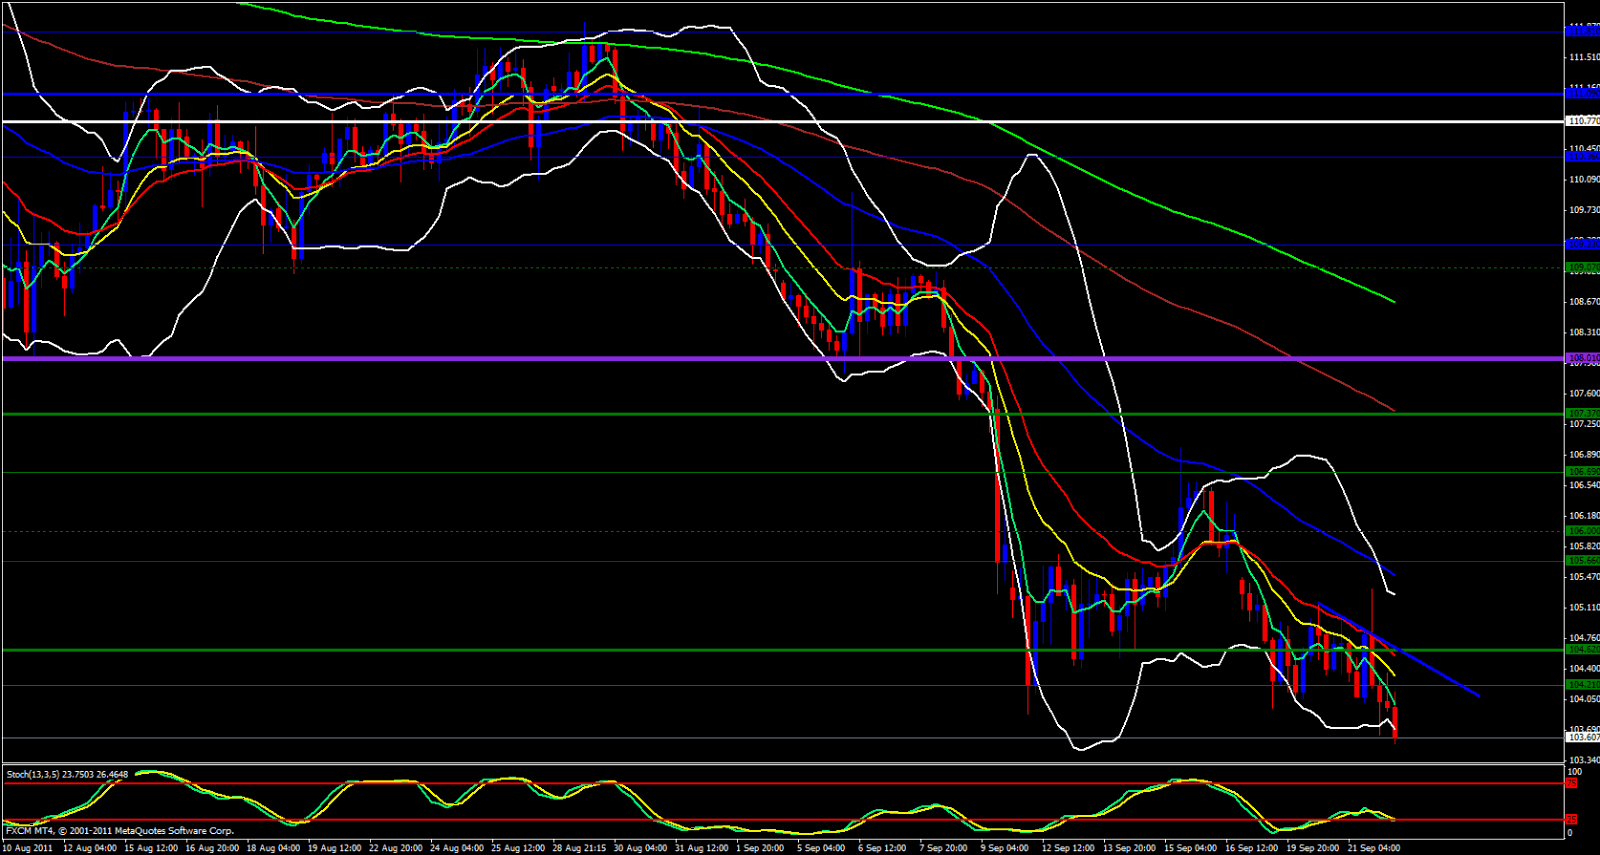Screen dimensions: 1600x855
Task: Click the blue 109.330 price label
Action: click(1582, 244)
